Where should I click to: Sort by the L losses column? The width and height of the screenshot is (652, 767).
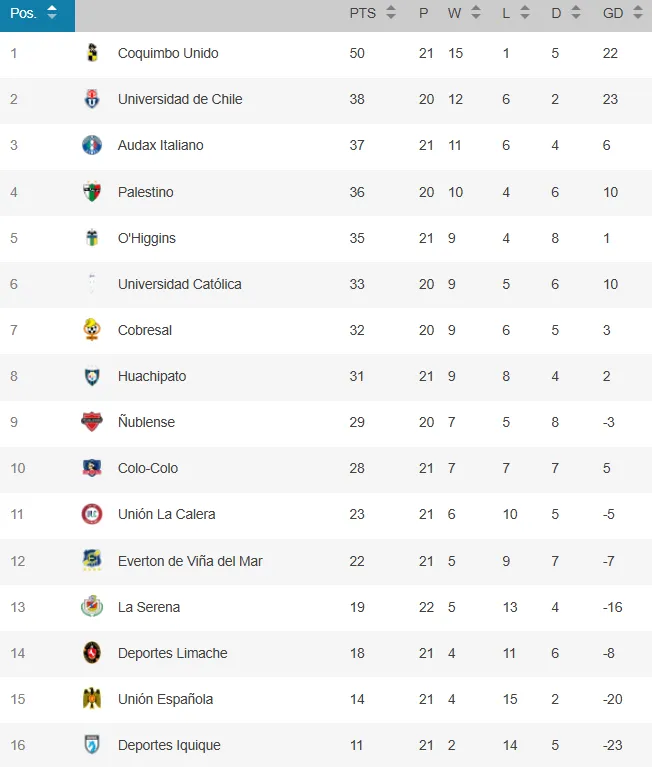[514, 13]
